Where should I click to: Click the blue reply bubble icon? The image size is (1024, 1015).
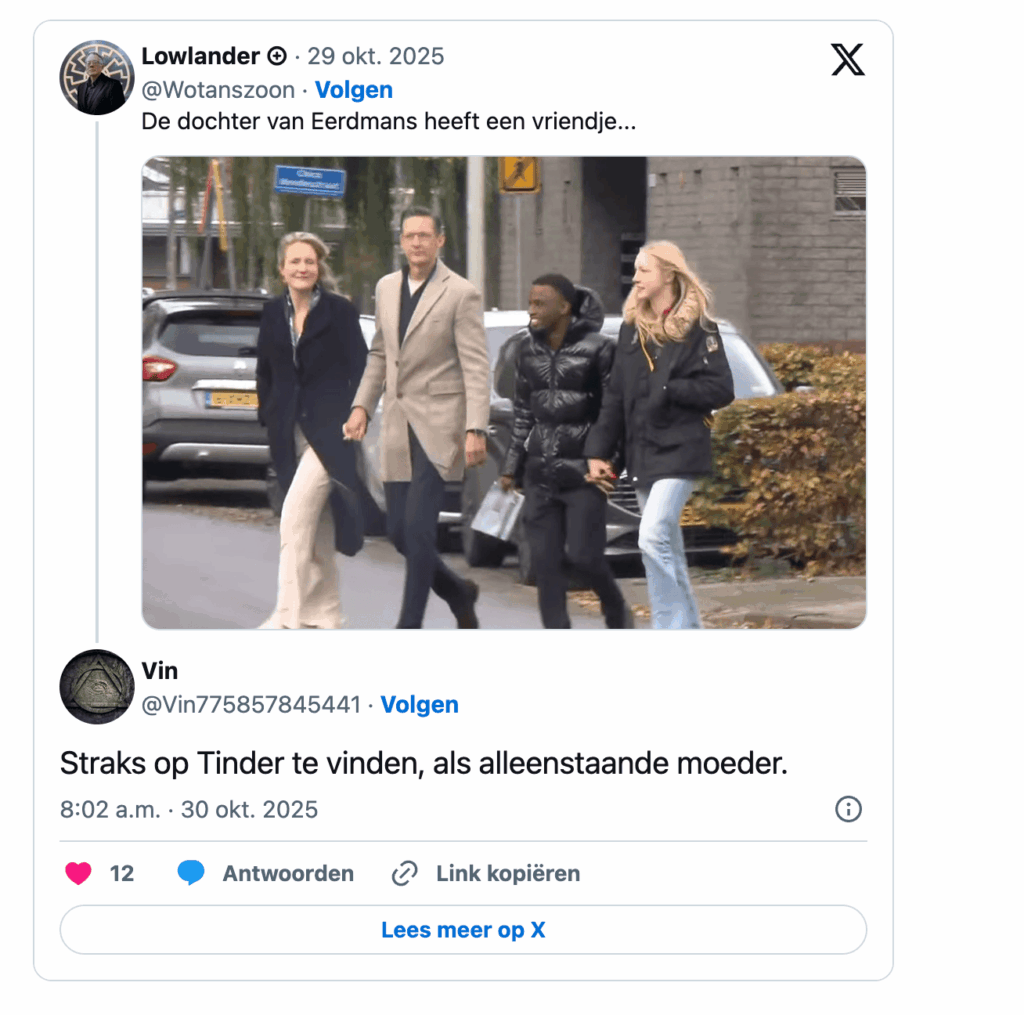pyautogui.click(x=191, y=873)
